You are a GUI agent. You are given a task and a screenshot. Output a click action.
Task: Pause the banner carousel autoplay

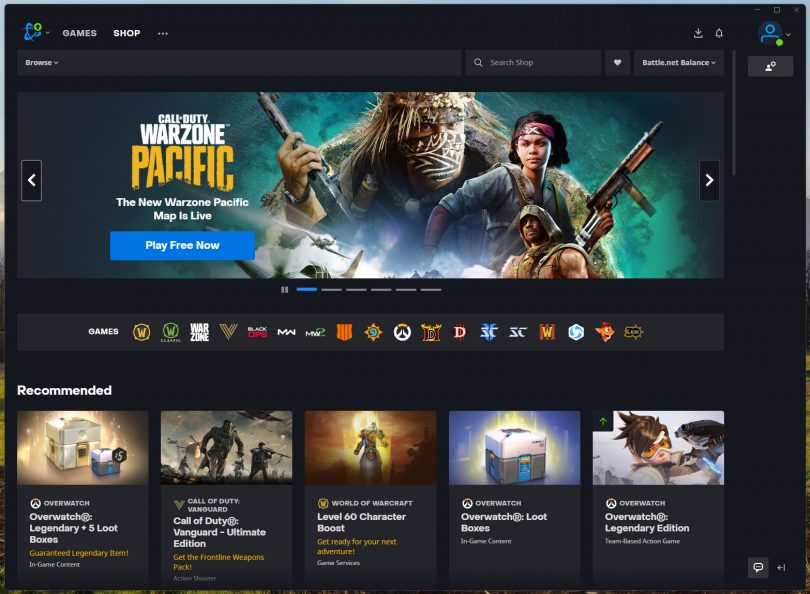pos(285,290)
